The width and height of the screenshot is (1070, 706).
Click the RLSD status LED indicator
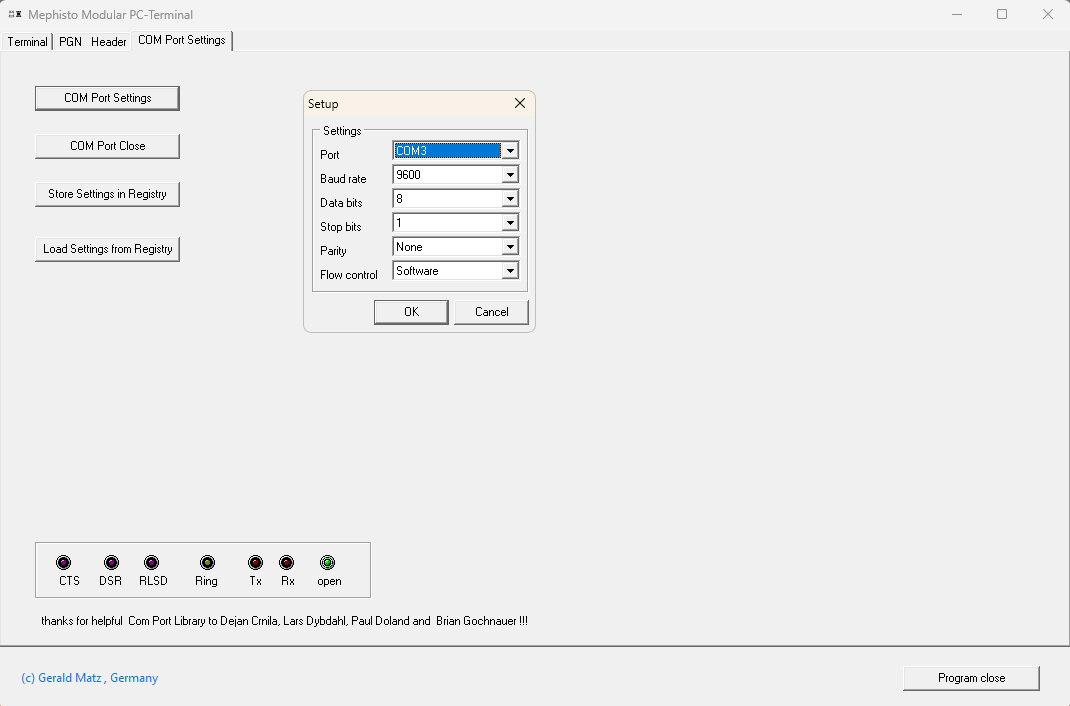click(x=151, y=563)
